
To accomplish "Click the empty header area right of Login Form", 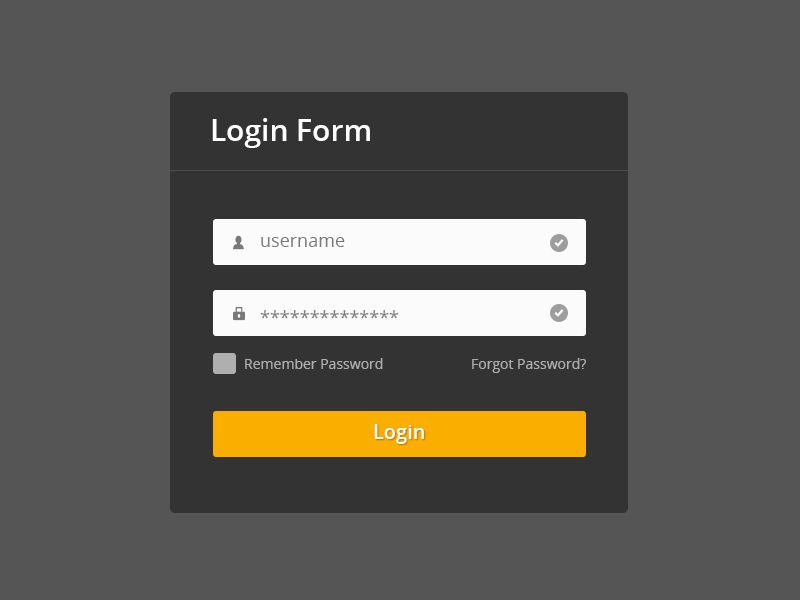I will point(500,131).
